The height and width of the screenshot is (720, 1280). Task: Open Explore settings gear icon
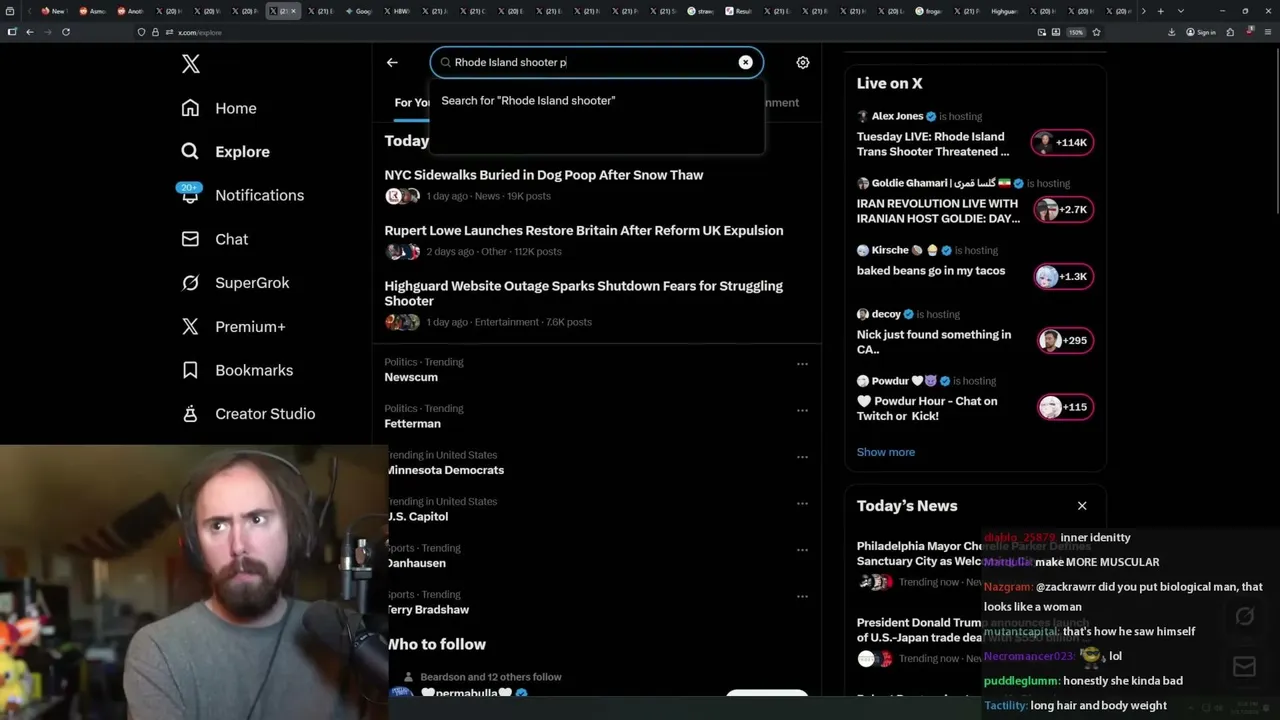(802, 62)
